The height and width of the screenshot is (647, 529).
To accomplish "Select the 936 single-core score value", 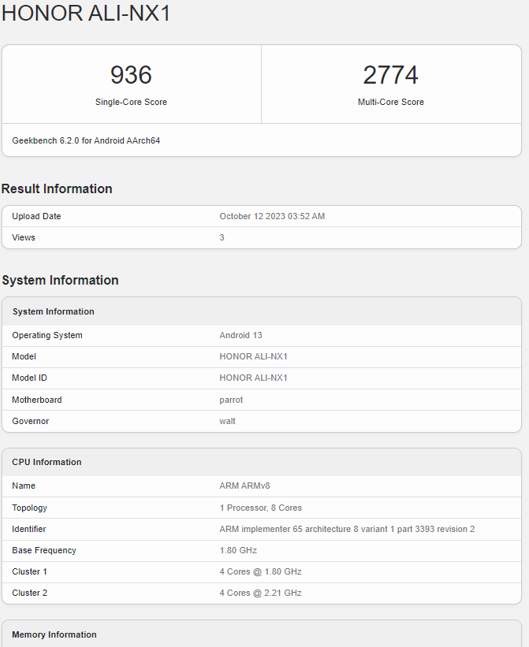I will click(131, 75).
